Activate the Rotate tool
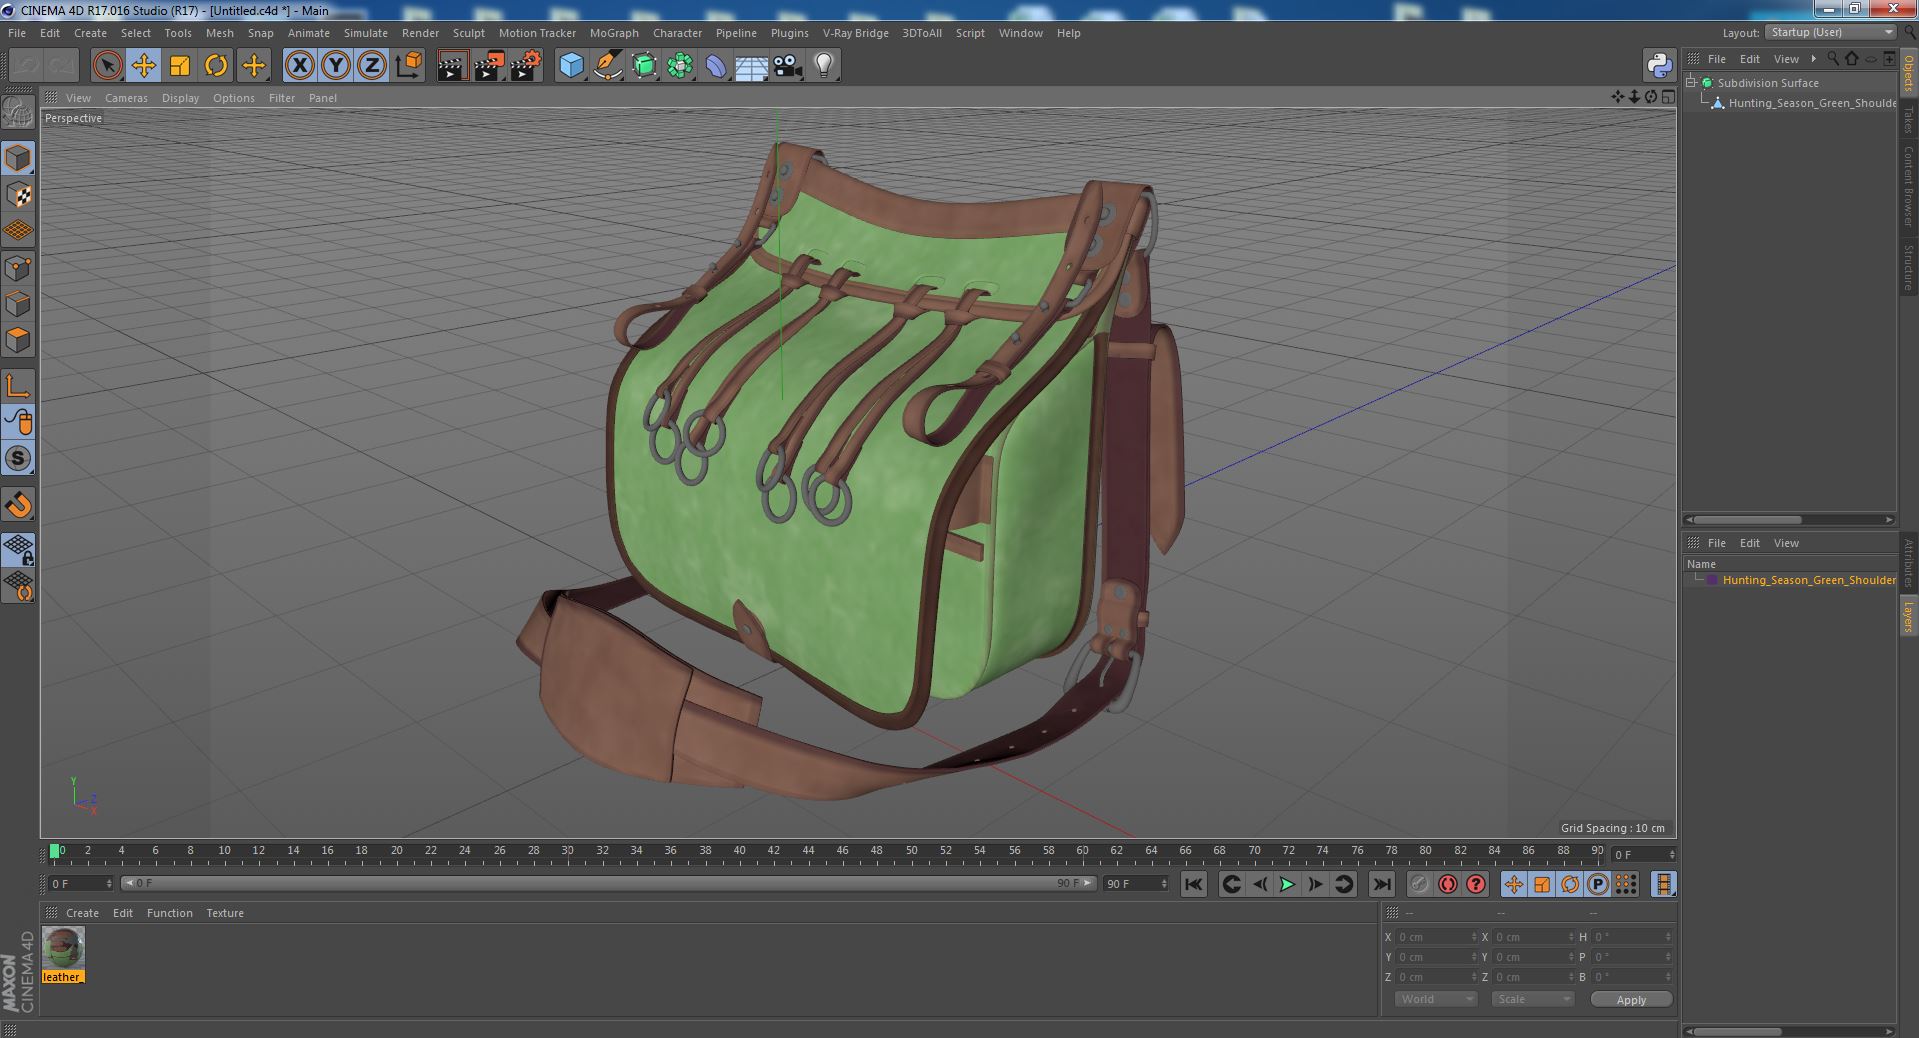 (215, 66)
